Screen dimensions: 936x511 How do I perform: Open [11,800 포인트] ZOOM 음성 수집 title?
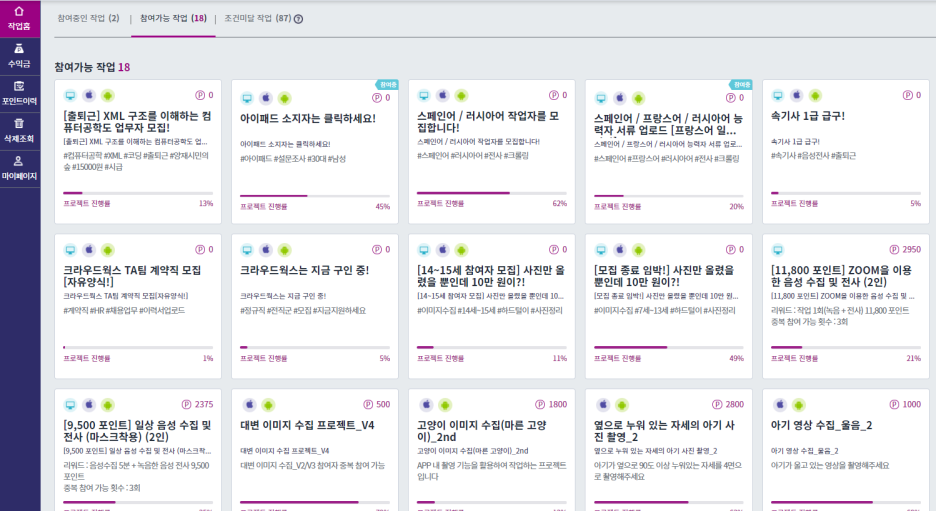click(841, 276)
